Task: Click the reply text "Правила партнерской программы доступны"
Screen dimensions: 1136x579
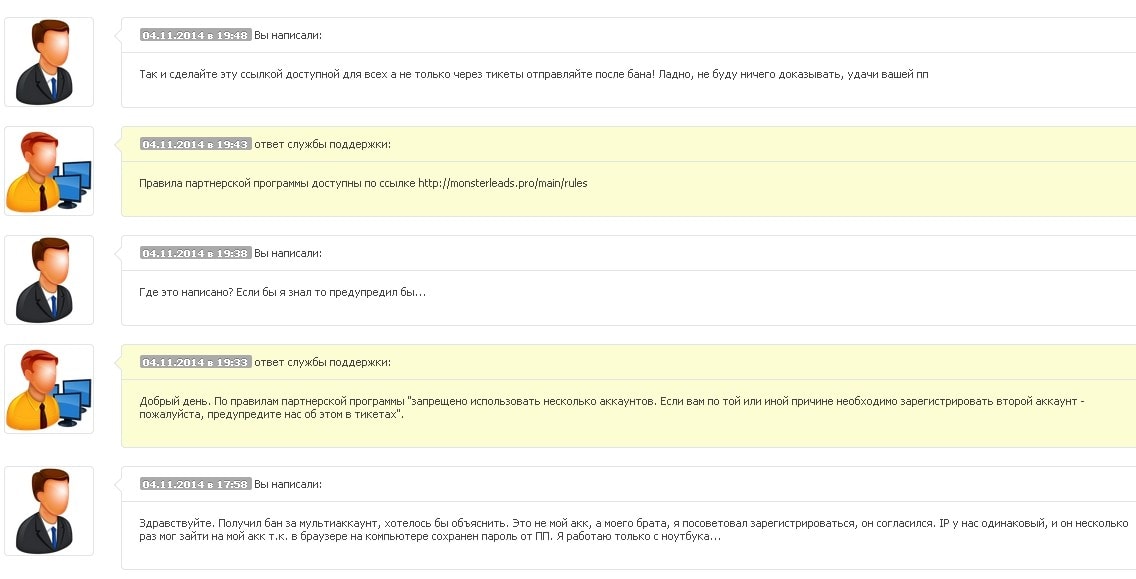Action: pyautogui.click(x=277, y=184)
